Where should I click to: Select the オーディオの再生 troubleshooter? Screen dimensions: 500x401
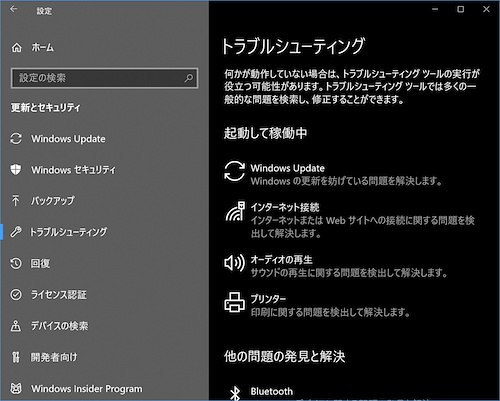[335, 266]
